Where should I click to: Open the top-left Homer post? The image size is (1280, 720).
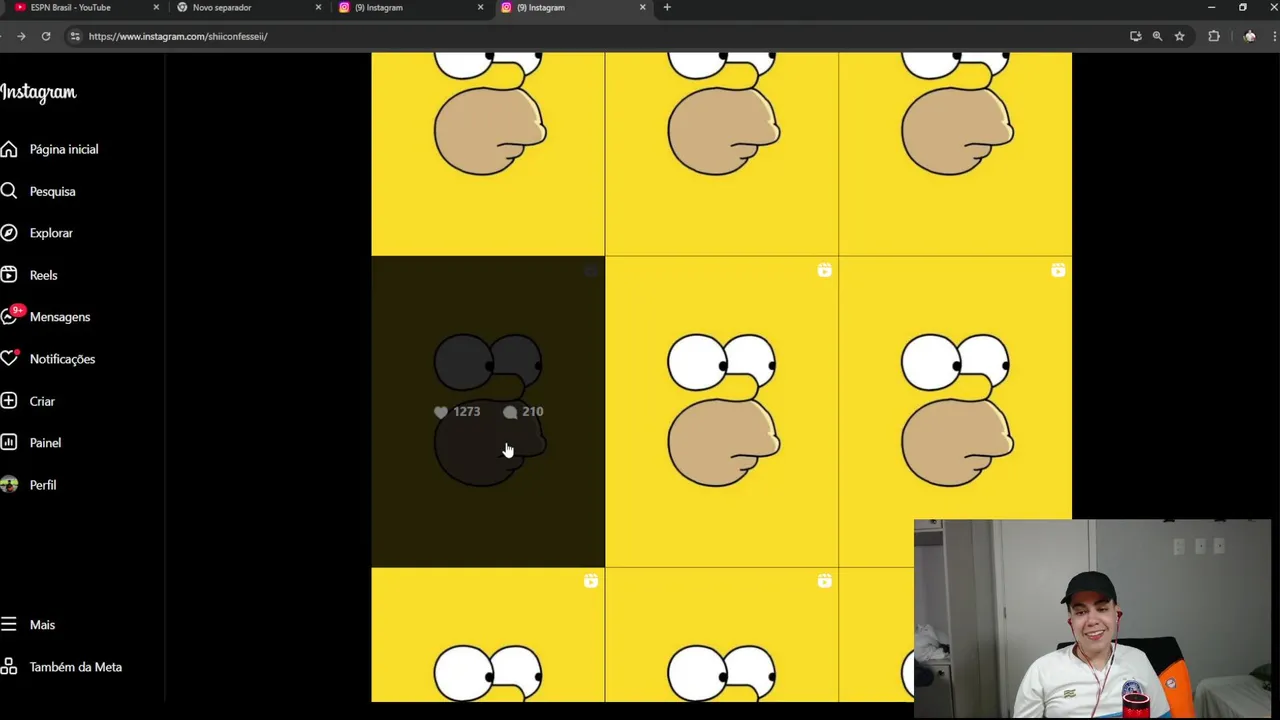pyautogui.click(x=488, y=154)
